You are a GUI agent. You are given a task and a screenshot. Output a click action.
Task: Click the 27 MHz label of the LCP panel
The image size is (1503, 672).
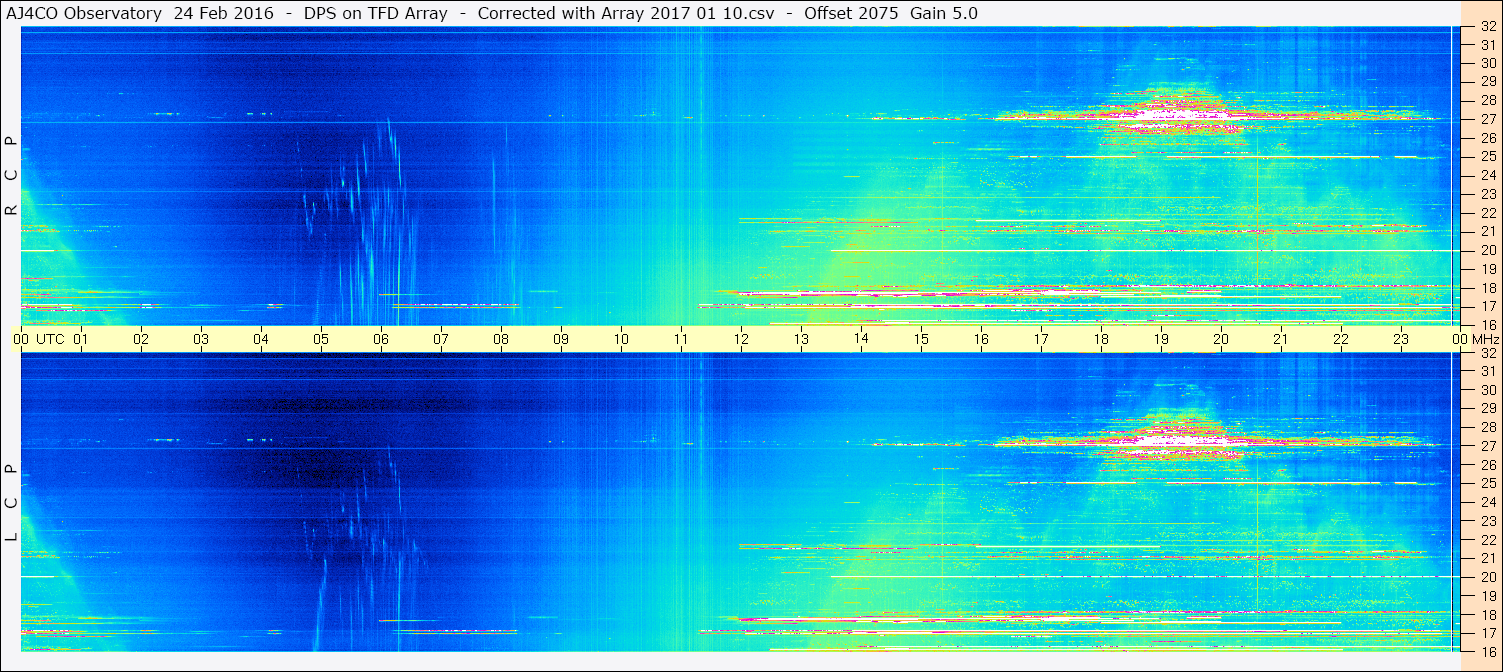[x=1488, y=446]
